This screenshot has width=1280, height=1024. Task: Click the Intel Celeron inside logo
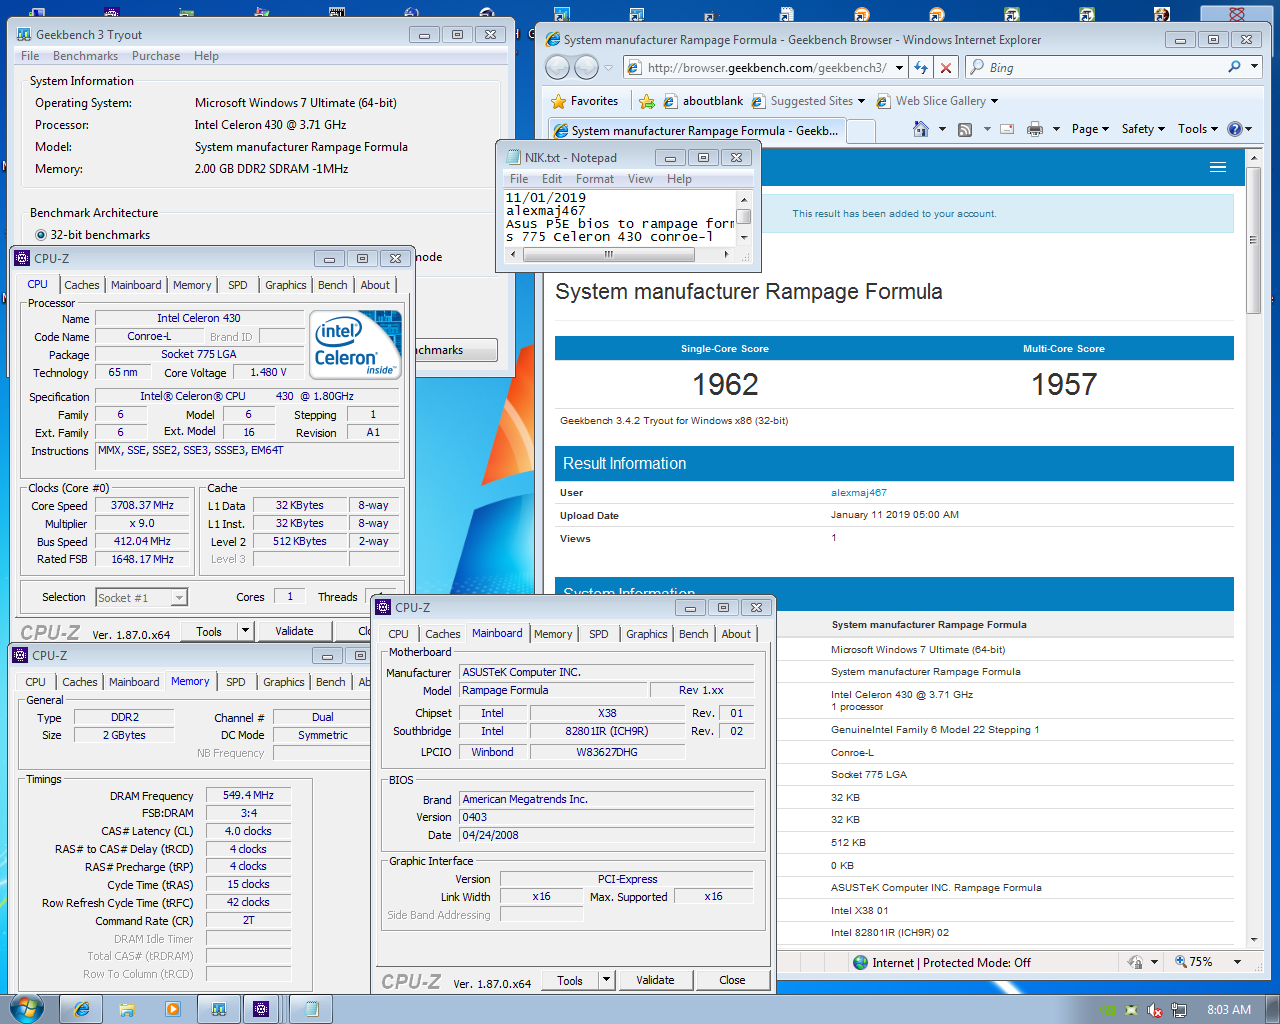355,345
